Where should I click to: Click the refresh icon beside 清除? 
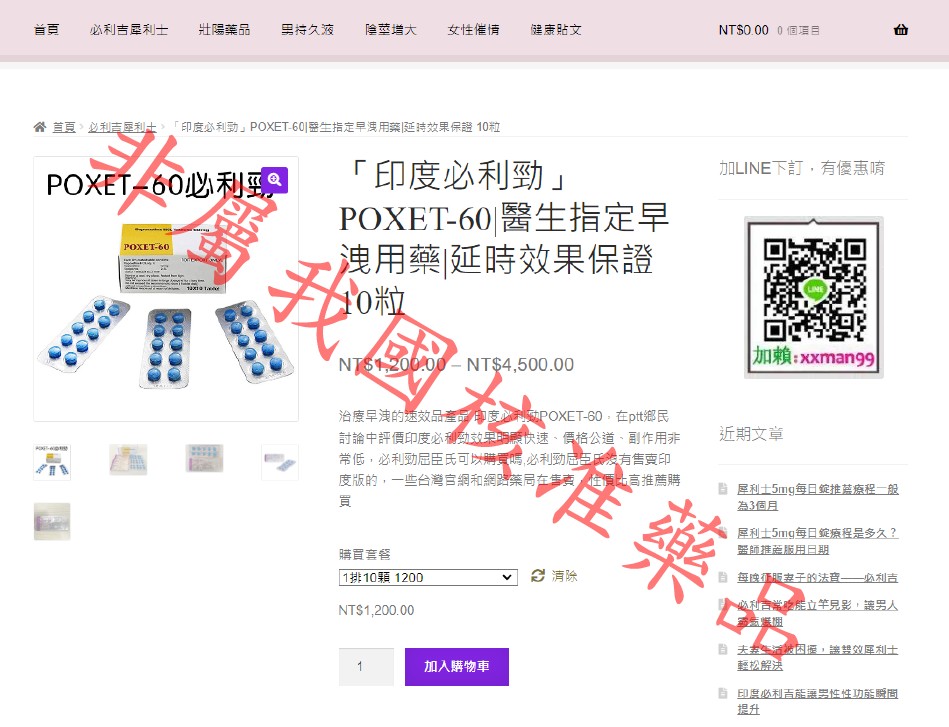pos(537,576)
